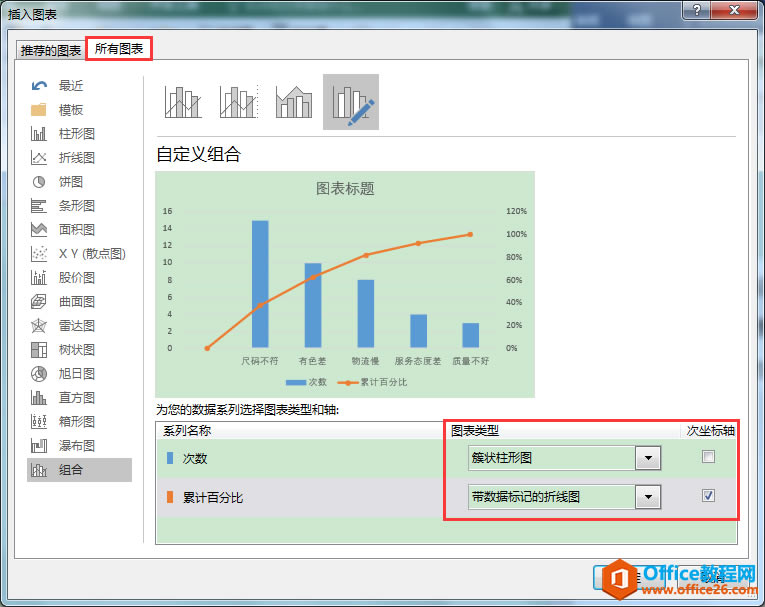Image resolution: width=765 pixels, height=607 pixels.
Task: Click the 图表标题 preview title
Action: click(345, 188)
